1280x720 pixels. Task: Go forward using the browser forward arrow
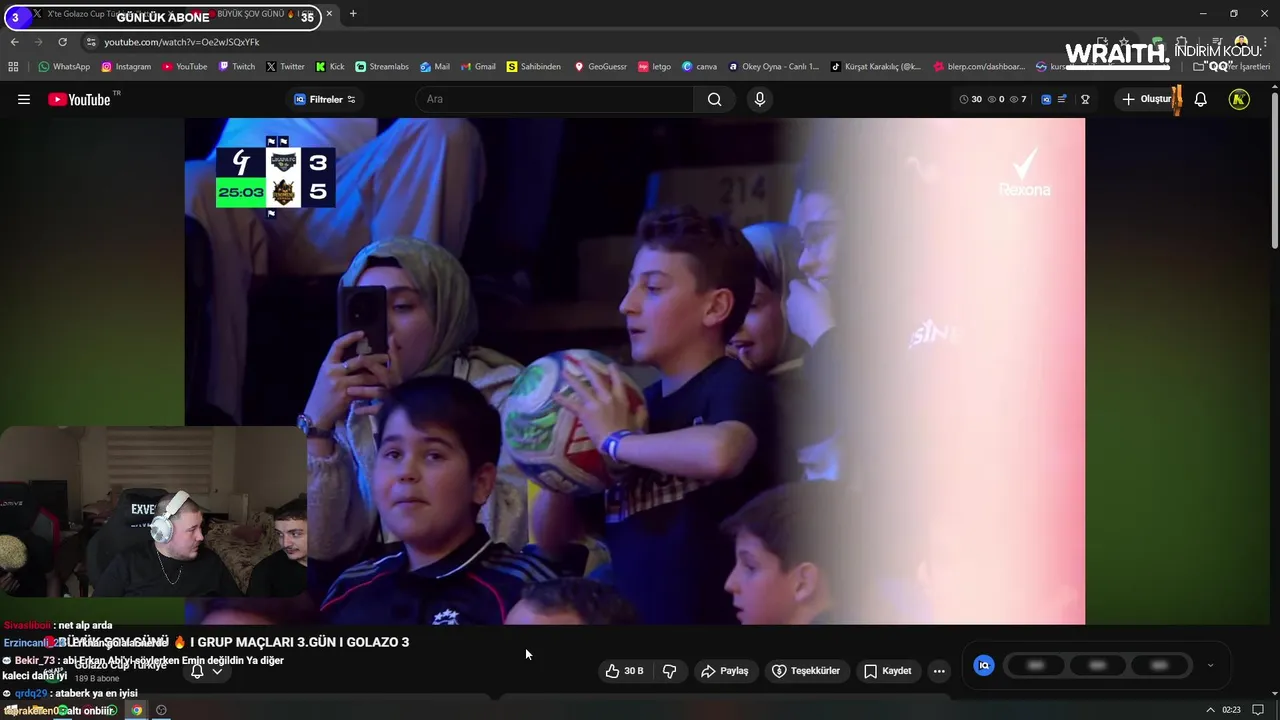[38, 42]
